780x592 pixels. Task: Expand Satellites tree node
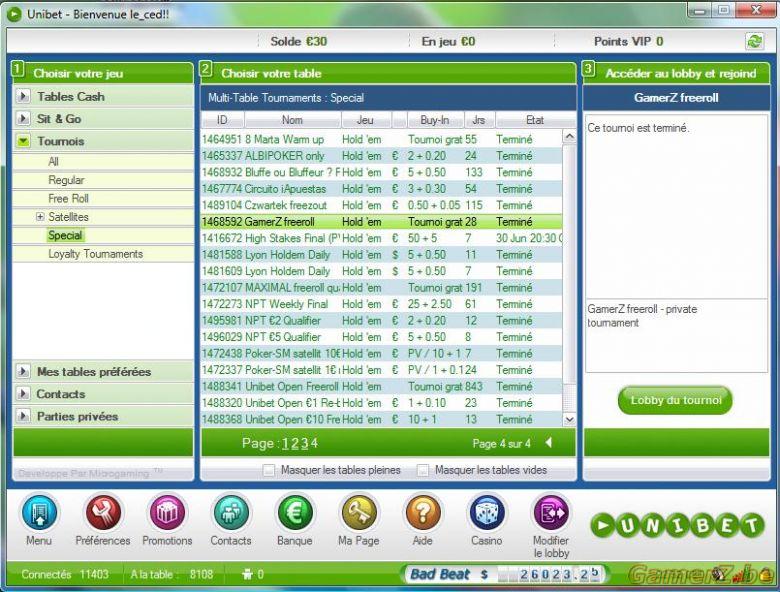[x=40, y=217]
